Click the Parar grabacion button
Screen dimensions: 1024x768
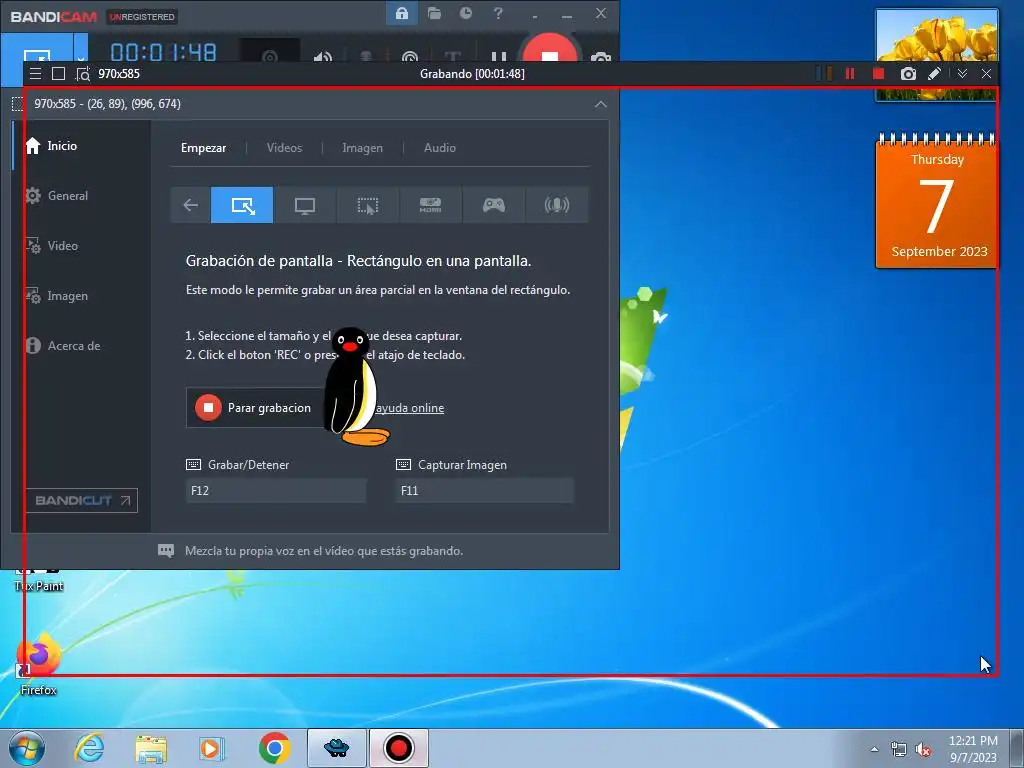click(x=255, y=408)
